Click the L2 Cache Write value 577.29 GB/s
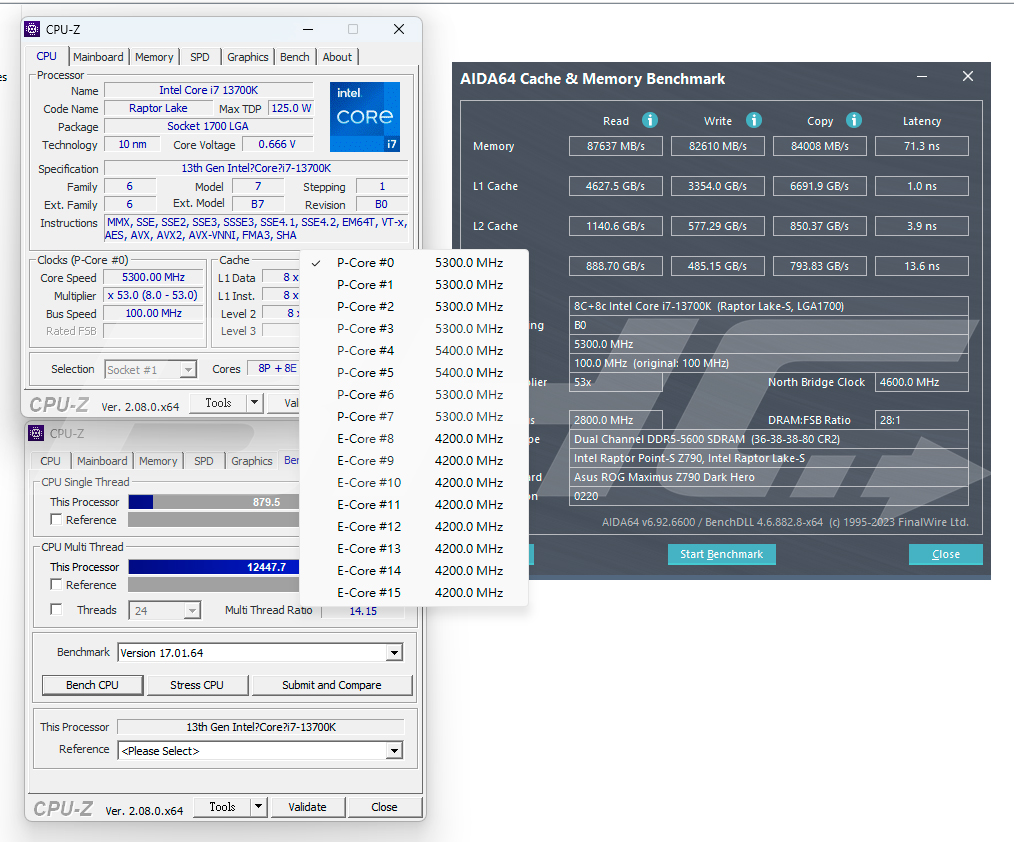1014x842 pixels. coord(718,226)
